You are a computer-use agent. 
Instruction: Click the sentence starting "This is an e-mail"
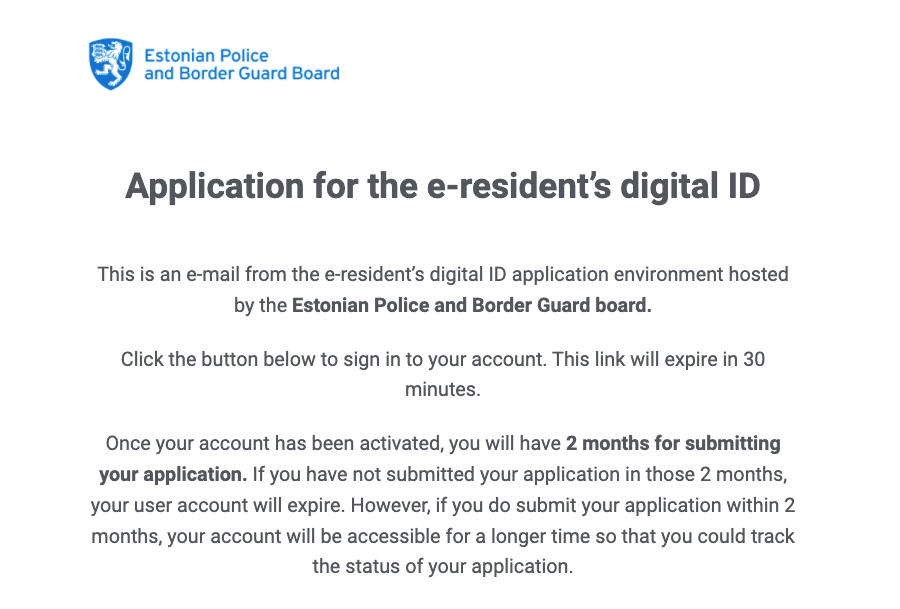click(x=443, y=290)
